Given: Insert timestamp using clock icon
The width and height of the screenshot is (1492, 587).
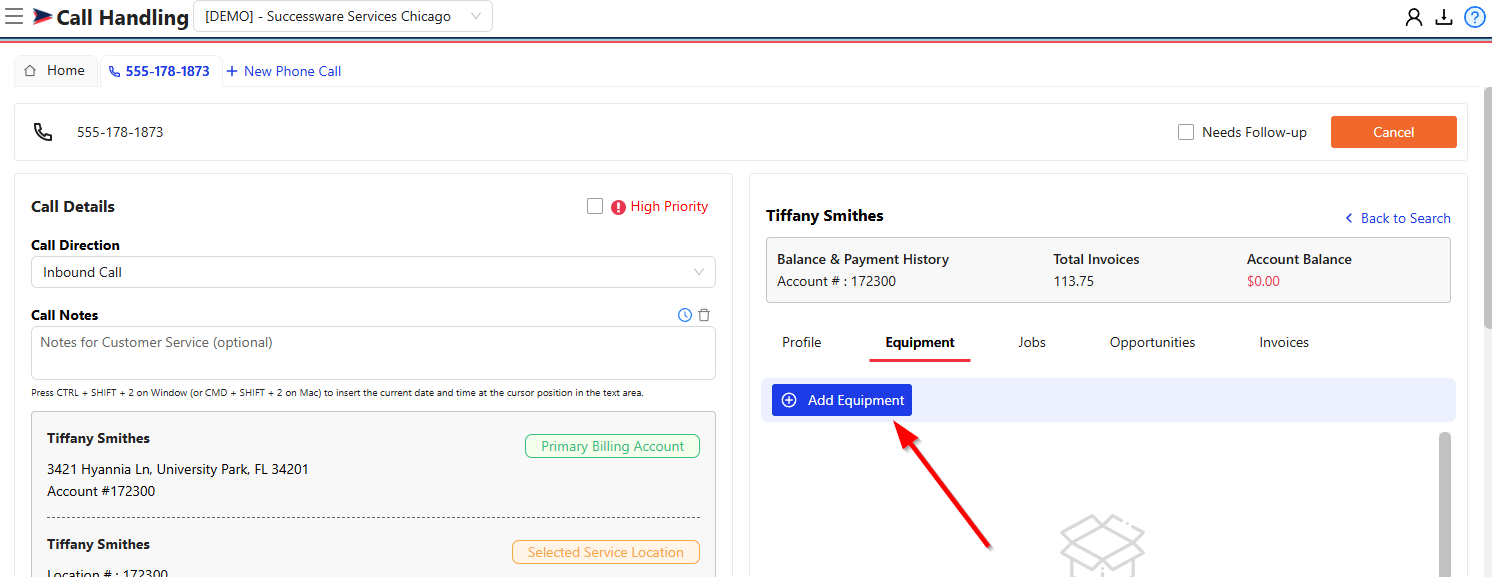Looking at the screenshot, I should coord(685,315).
